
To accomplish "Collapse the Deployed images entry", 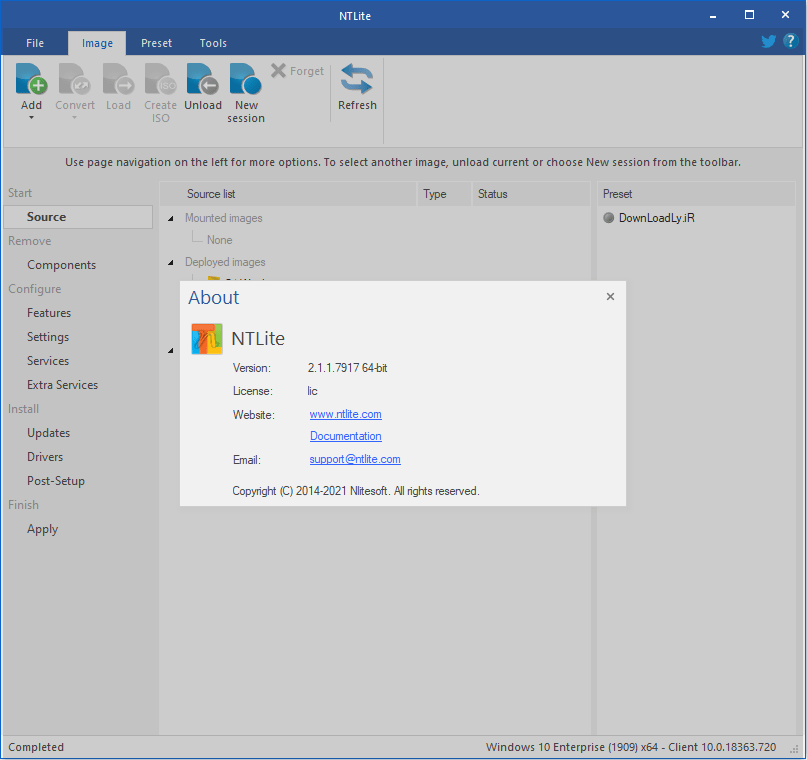I will (x=170, y=262).
